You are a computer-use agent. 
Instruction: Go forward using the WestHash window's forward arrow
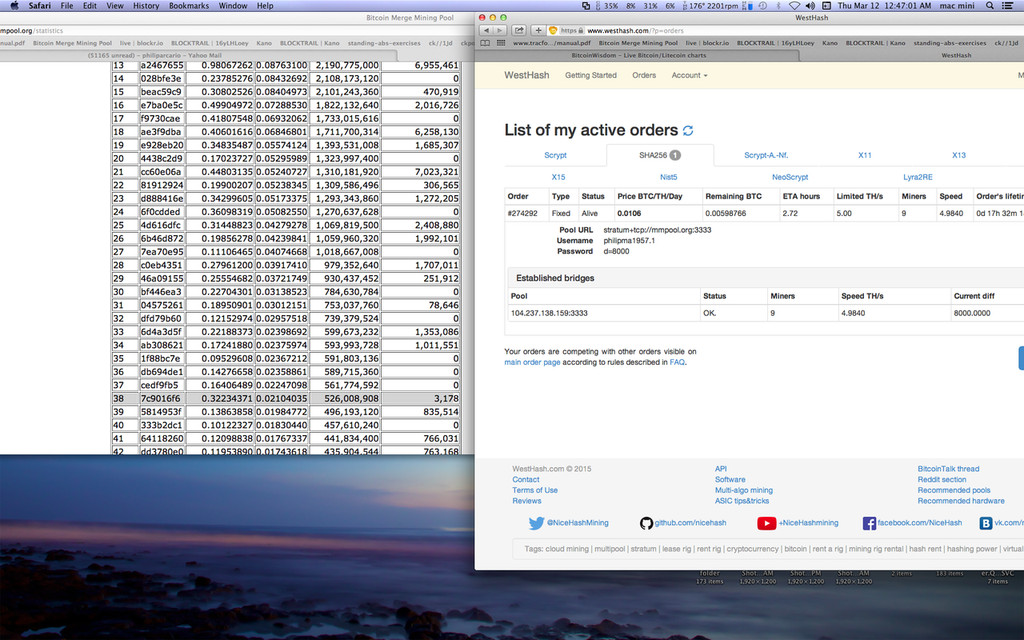(500, 30)
